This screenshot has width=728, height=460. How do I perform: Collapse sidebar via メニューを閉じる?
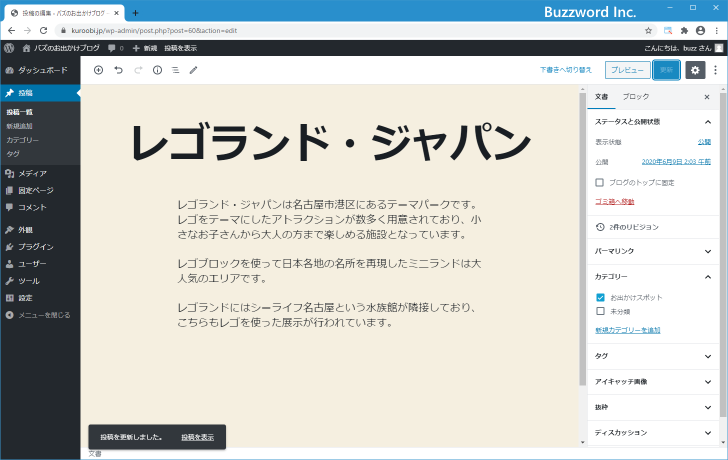coord(40,315)
